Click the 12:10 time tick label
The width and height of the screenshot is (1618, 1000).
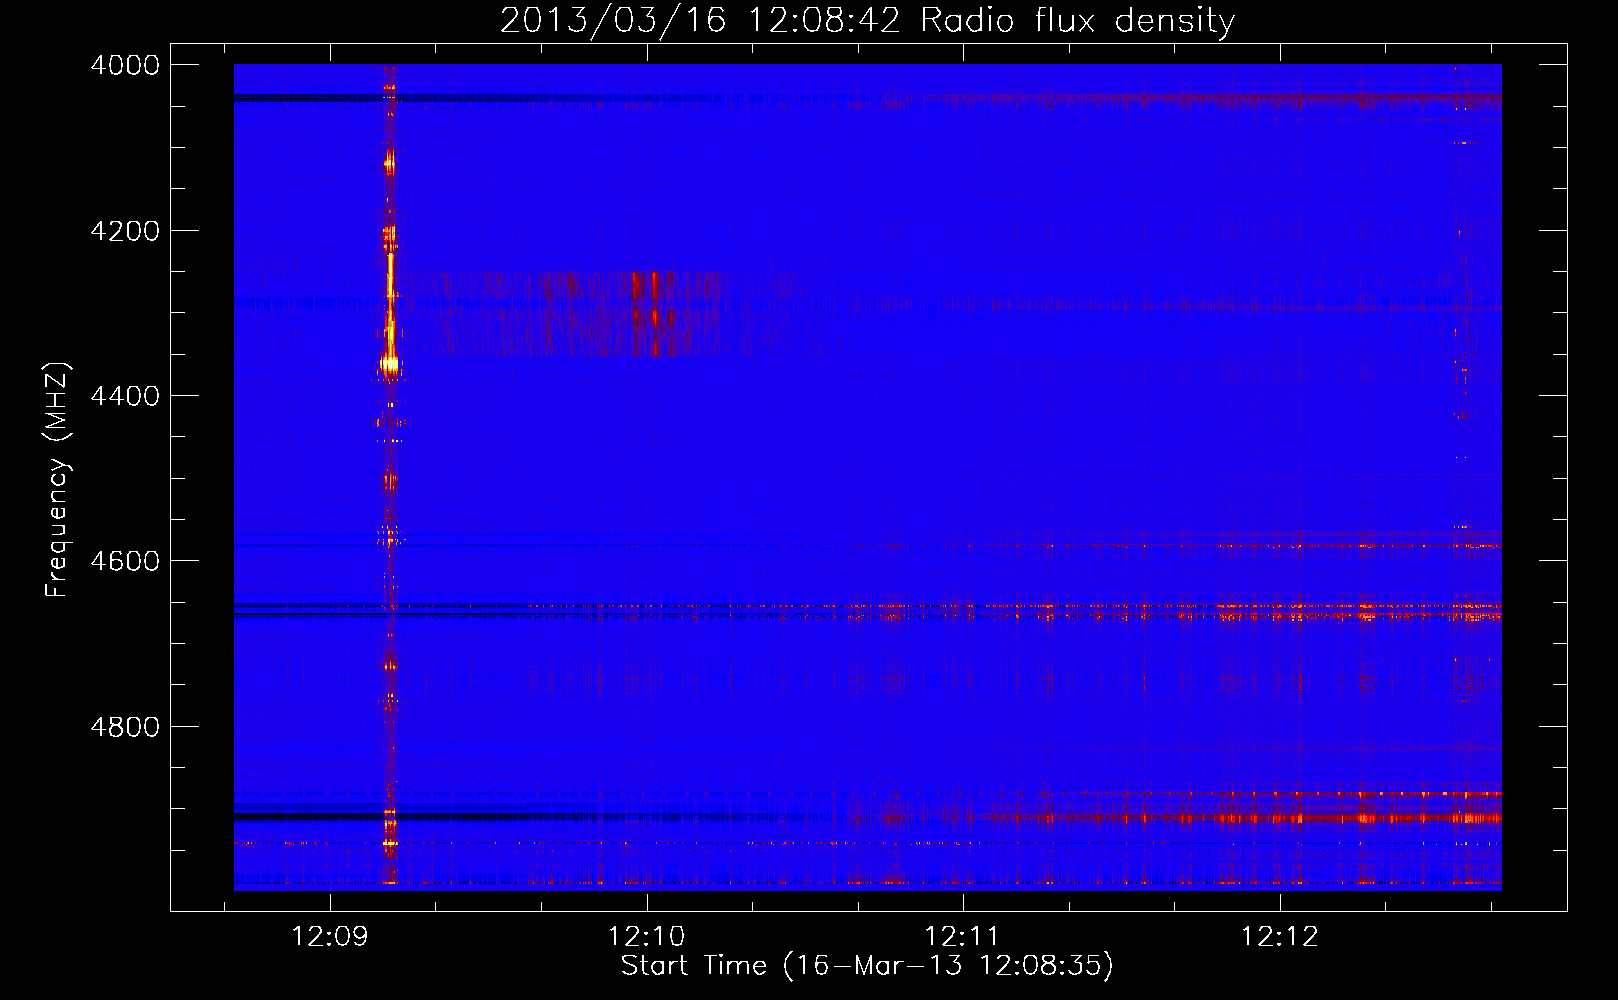click(x=647, y=937)
